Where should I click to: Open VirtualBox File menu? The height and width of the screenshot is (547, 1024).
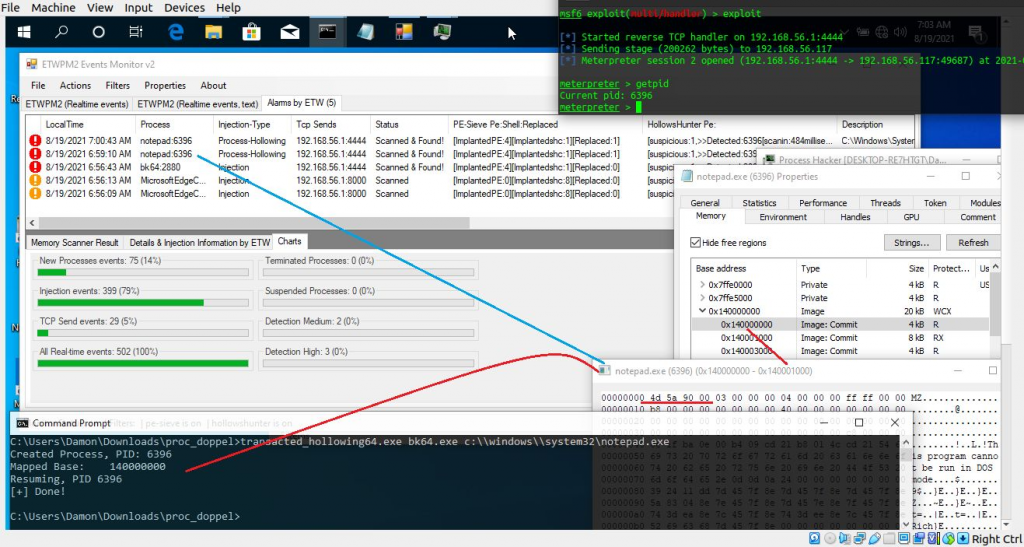(10, 8)
